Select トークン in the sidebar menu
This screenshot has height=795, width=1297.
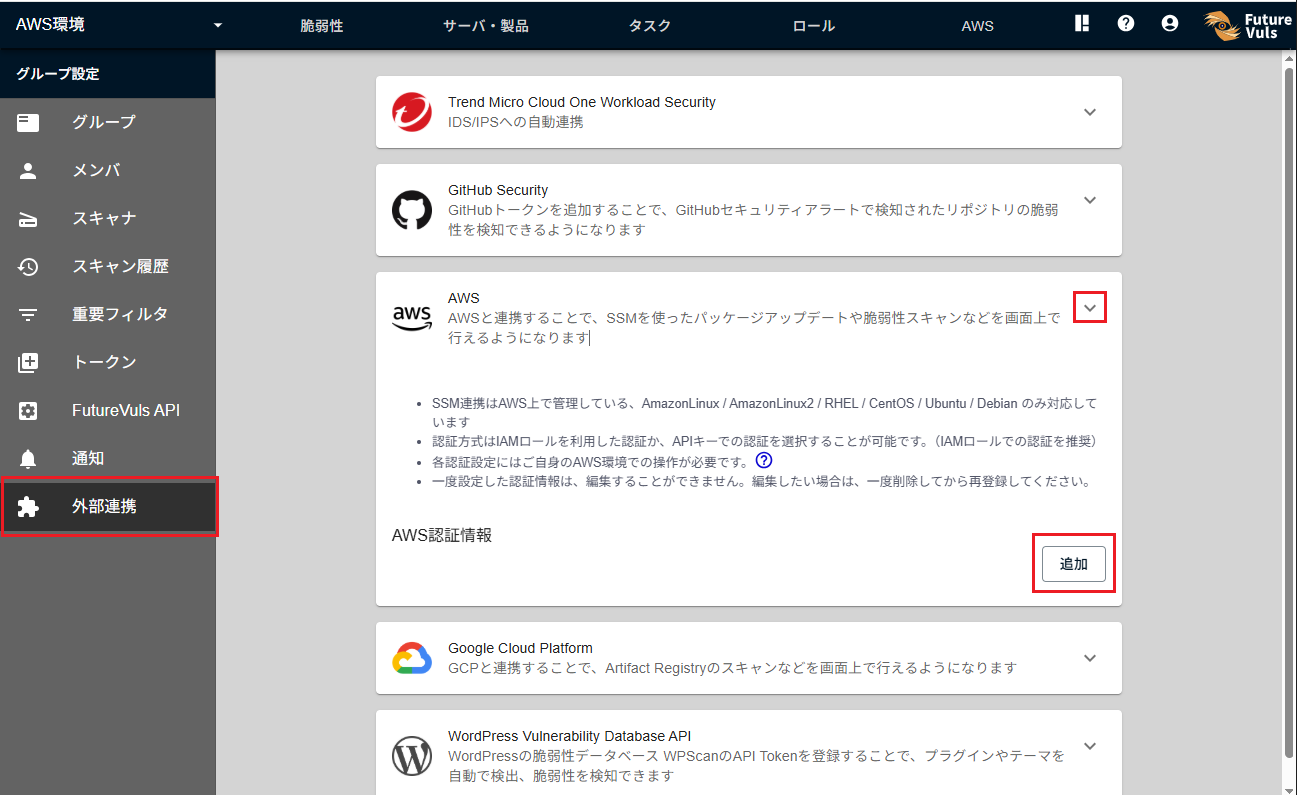coord(108,362)
